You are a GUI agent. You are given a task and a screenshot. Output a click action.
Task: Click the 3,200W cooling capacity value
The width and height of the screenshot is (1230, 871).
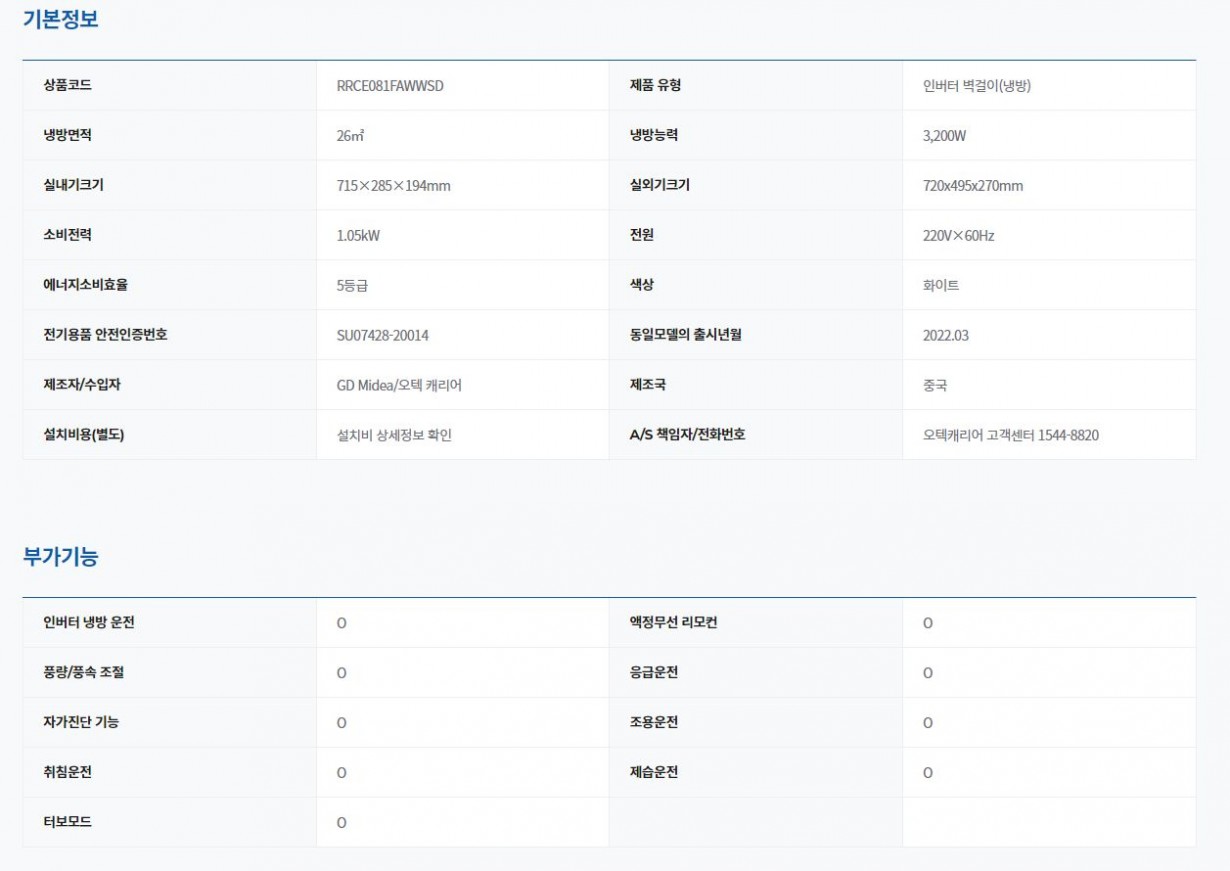click(944, 136)
